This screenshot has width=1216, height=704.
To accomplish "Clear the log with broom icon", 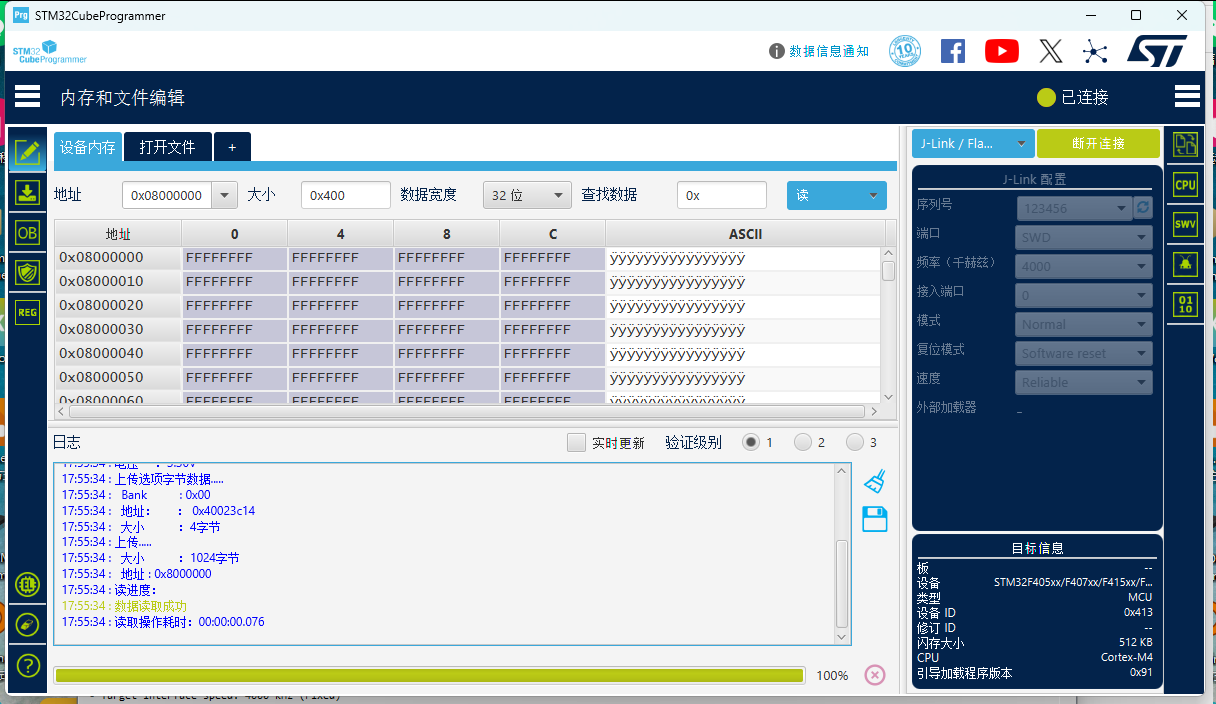I will coord(875,482).
